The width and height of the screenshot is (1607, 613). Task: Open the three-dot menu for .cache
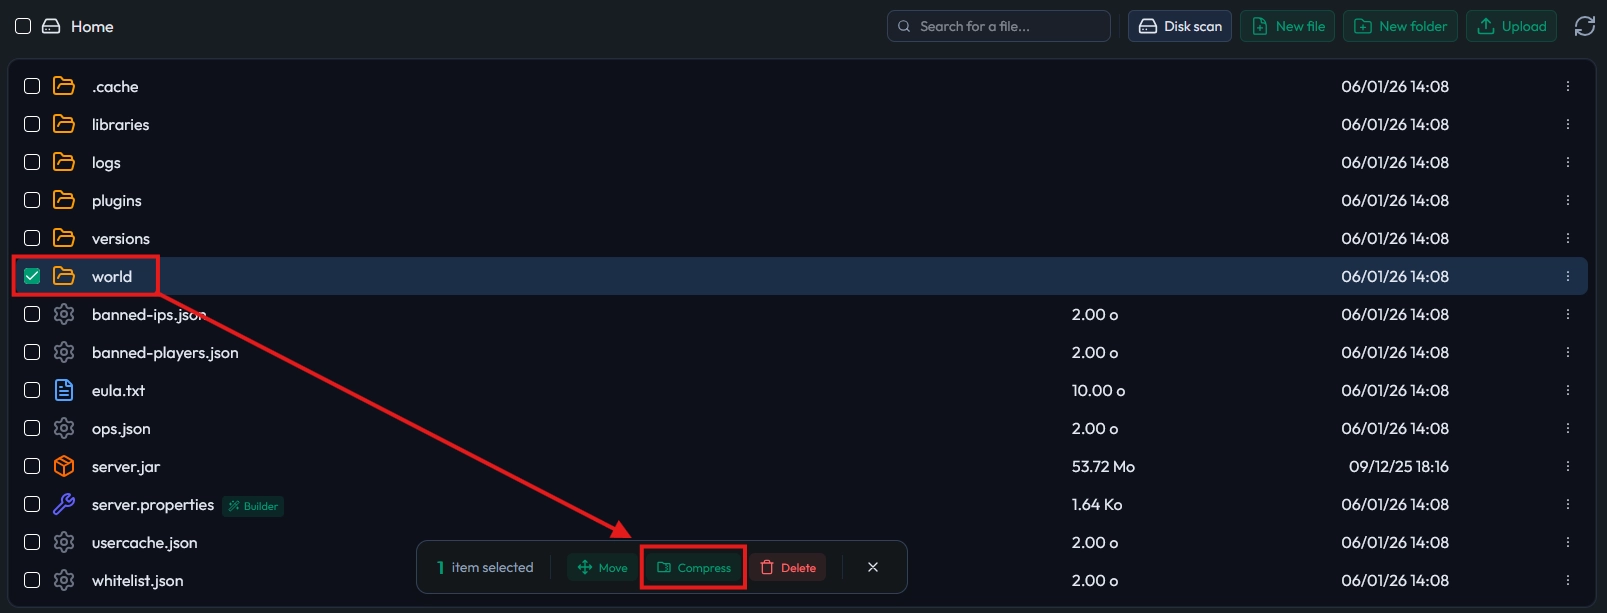(1567, 86)
